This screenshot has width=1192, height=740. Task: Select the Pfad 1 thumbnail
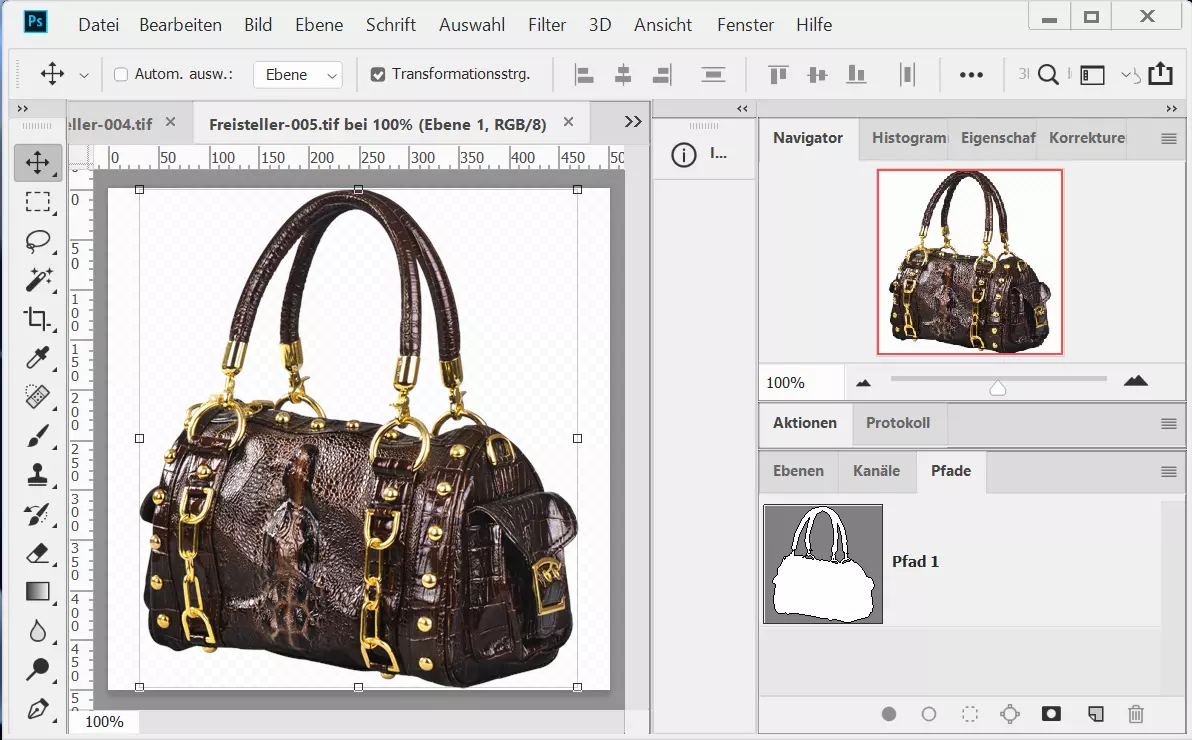(x=822, y=563)
